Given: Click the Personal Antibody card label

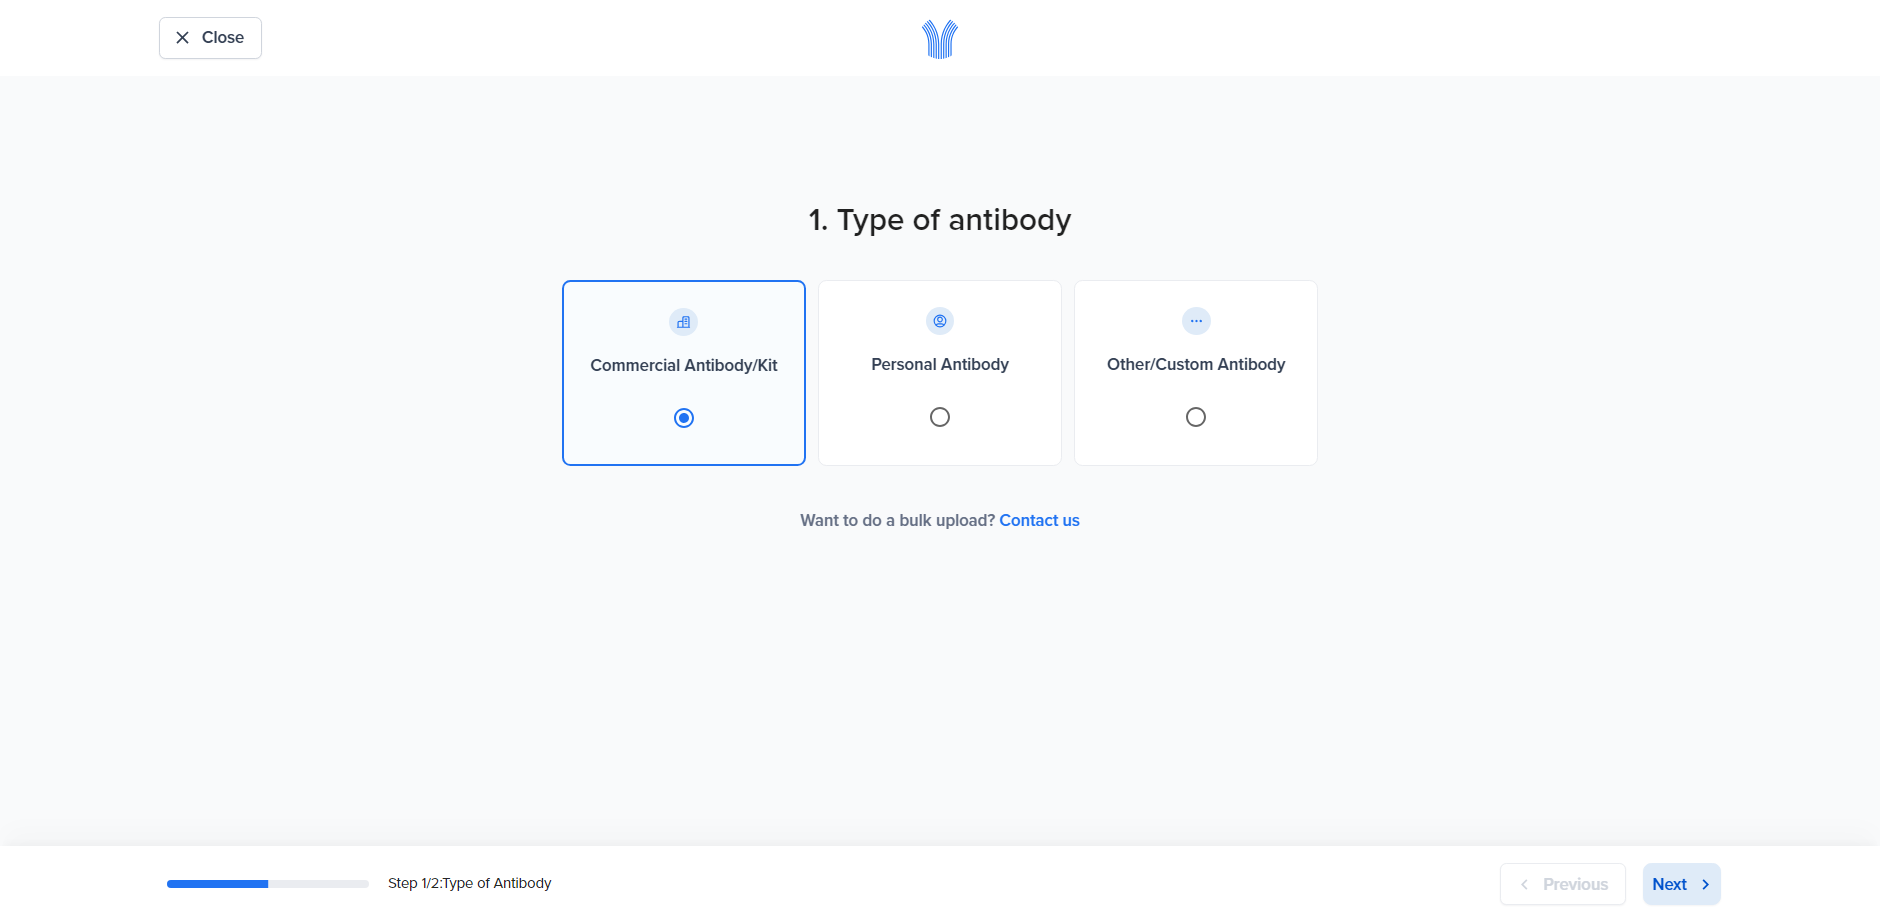Looking at the screenshot, I should 940,365.
